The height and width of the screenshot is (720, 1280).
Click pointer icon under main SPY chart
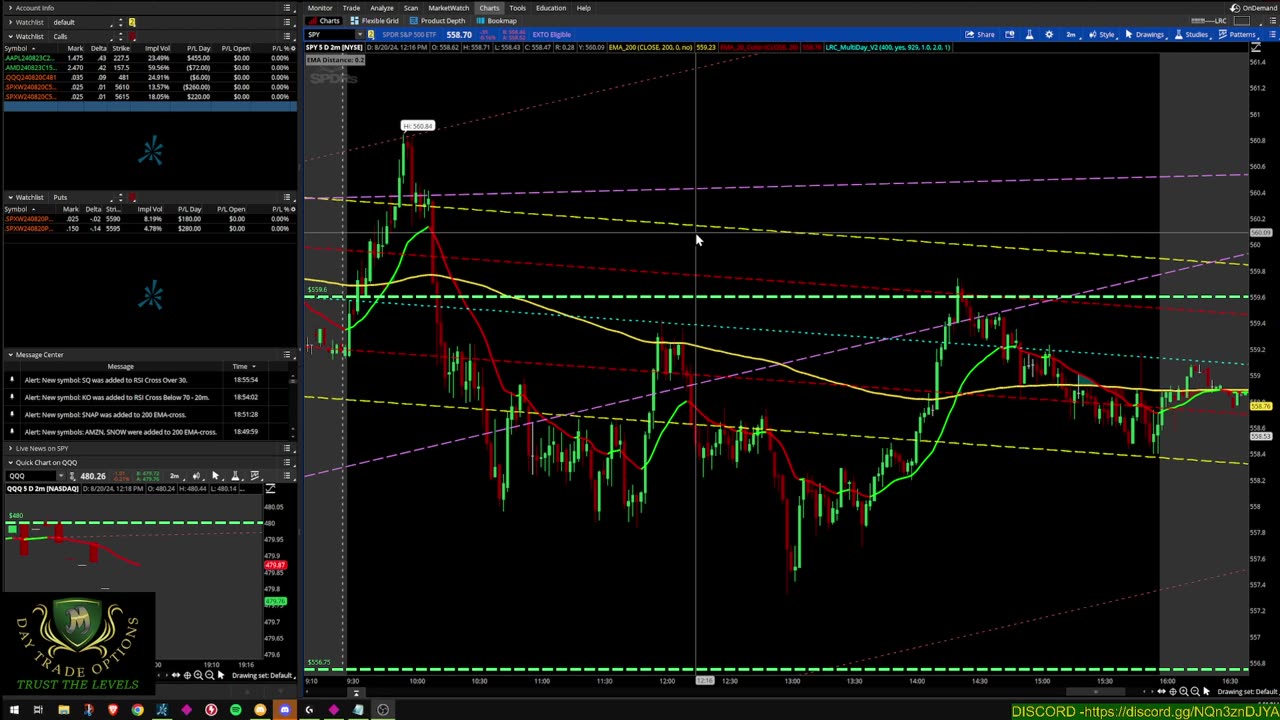coord(1206,691)
